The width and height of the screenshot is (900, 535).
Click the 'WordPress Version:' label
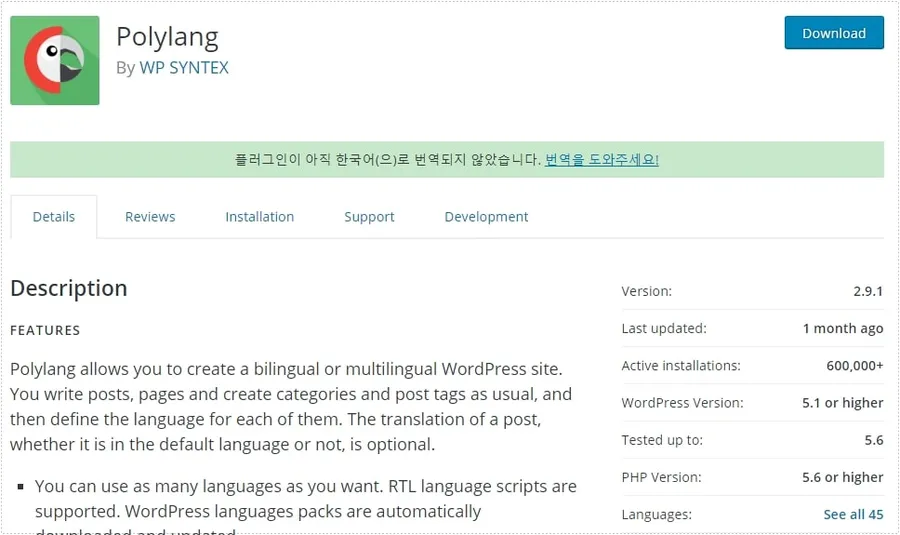click(682, 403)
